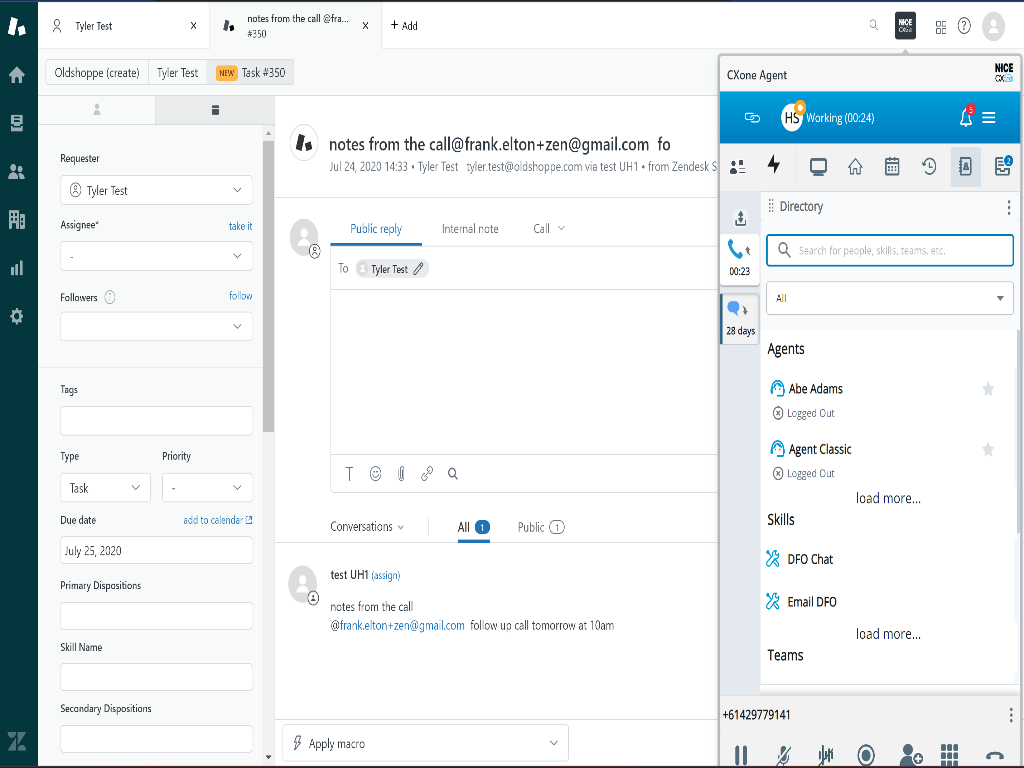This screenshot has height=768, width=1024.
Task: Expand the Assignee dropdown
Action: pyautogui.click(x=156, y=256)
